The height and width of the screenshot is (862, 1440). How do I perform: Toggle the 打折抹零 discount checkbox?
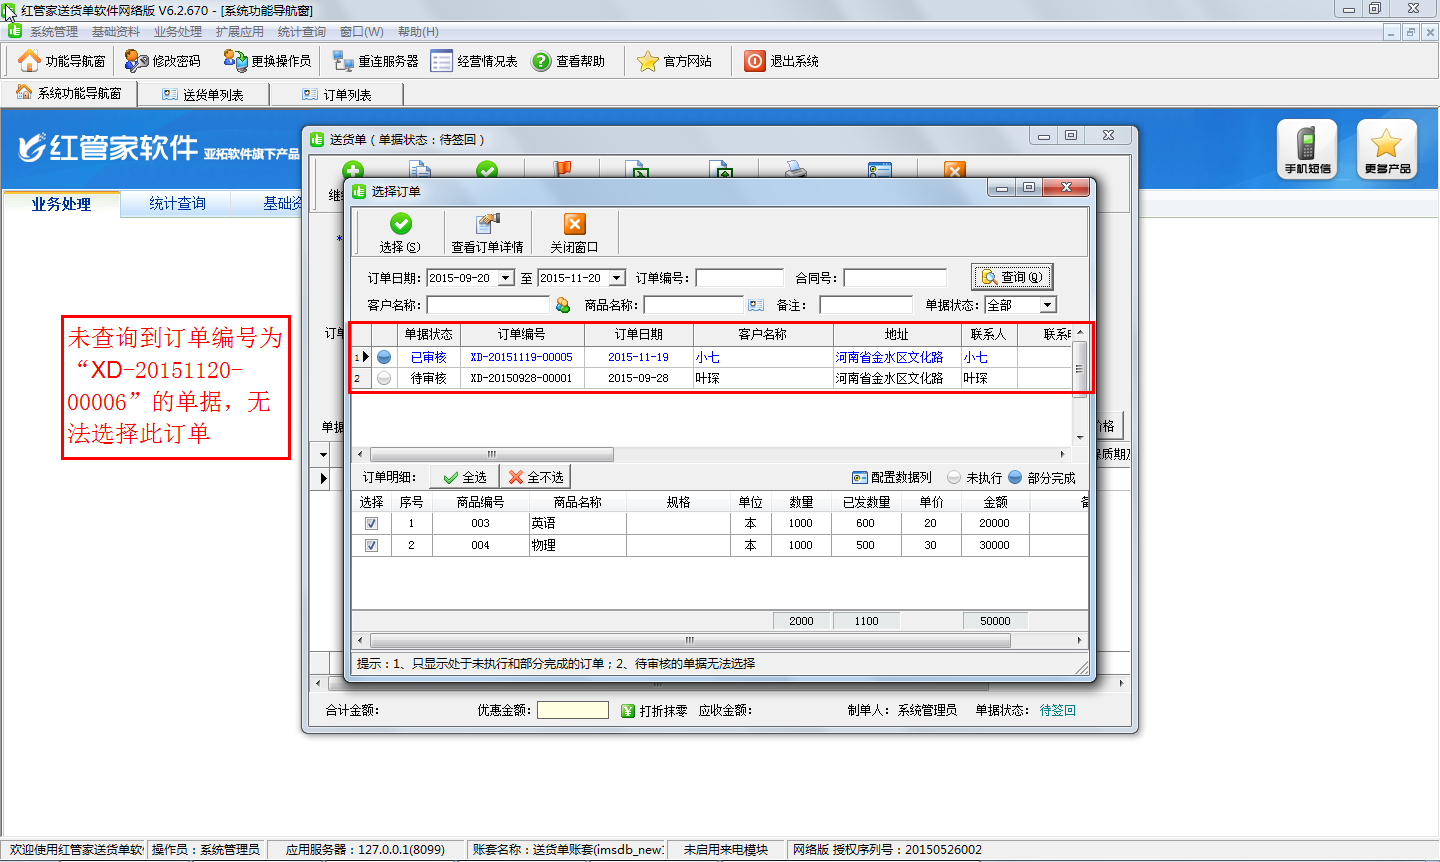[628, 711]
